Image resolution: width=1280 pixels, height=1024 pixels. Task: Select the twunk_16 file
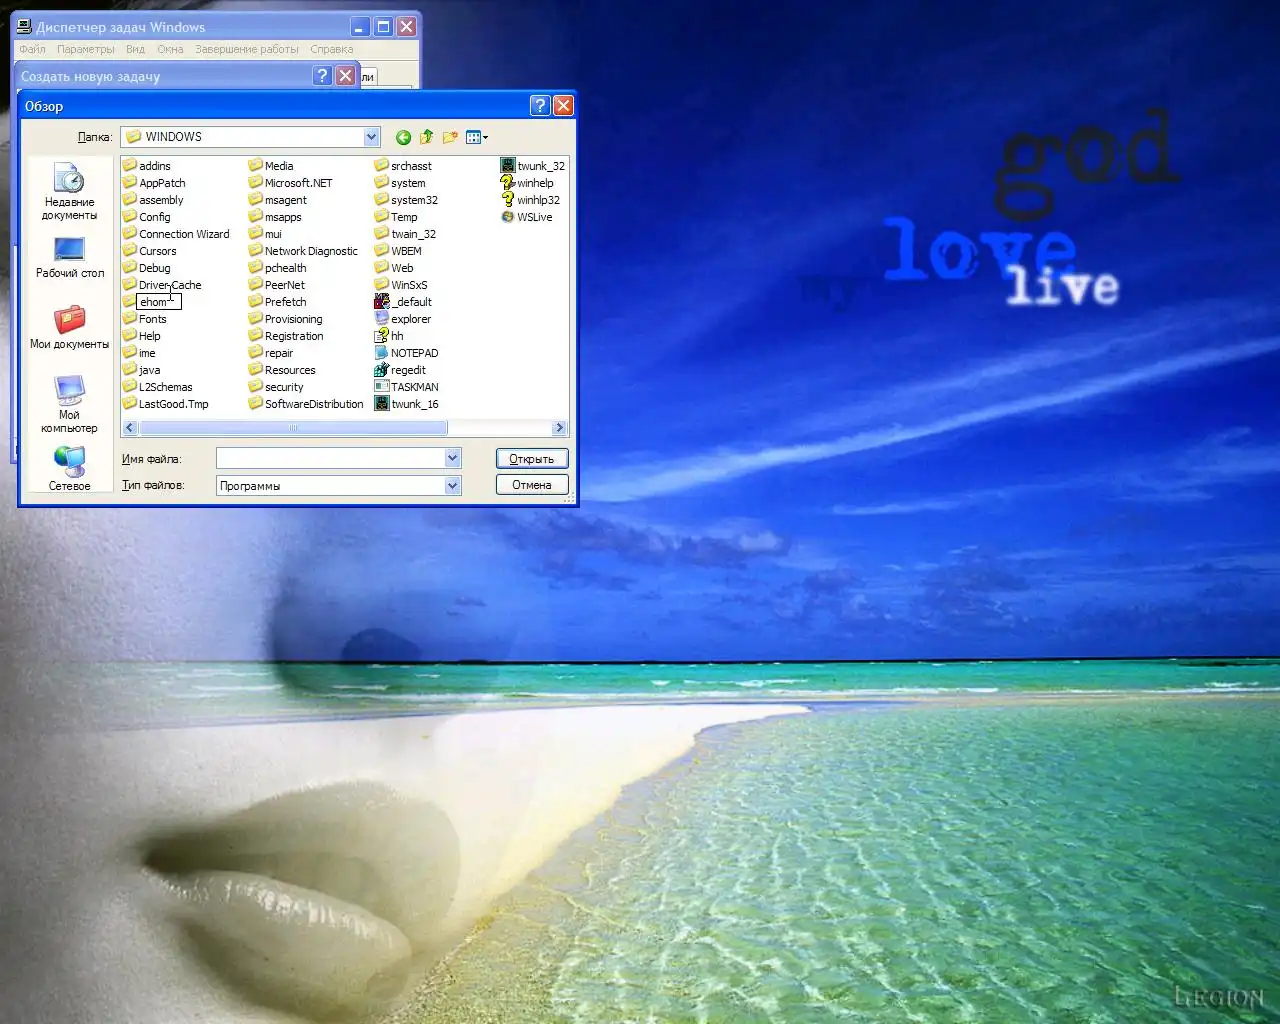tap(407, 404)
